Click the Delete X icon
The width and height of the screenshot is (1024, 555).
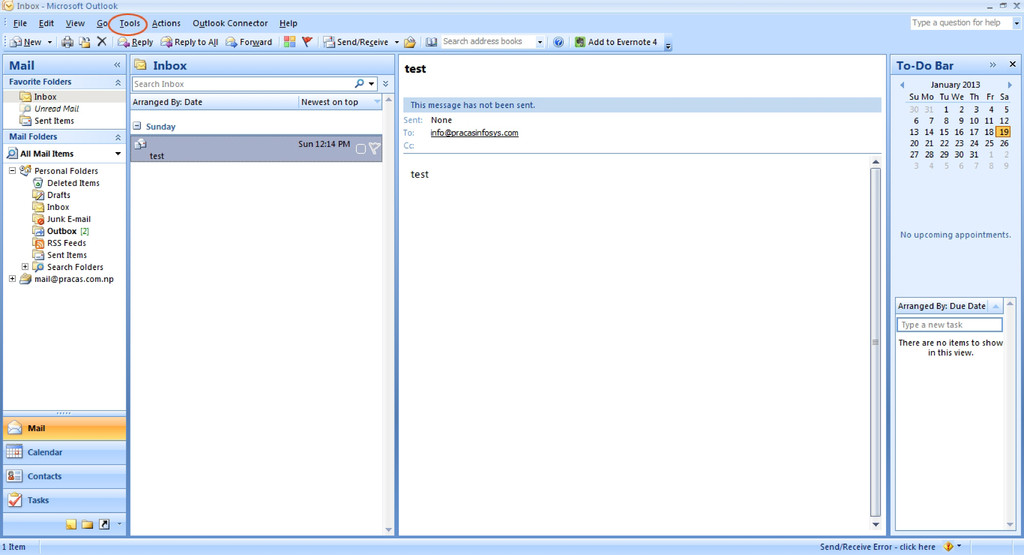click(102, 42)
